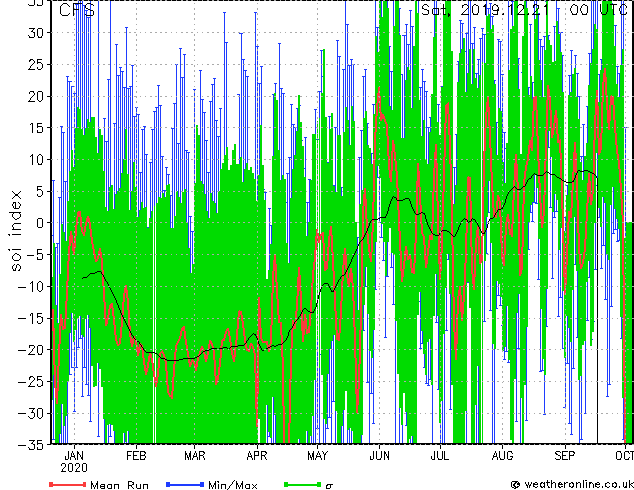Viewport: 634px width, 490px height.
Task: Click the y-axis value 15
Action: [36, 128]
